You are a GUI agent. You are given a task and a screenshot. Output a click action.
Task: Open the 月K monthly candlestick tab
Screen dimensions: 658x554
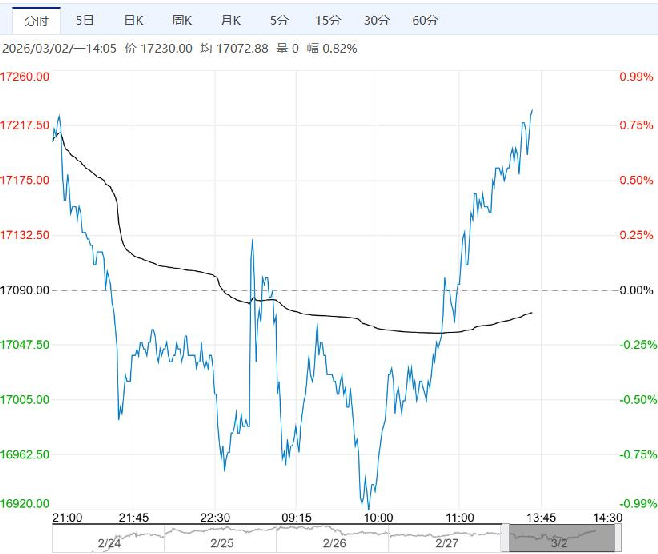231,20
